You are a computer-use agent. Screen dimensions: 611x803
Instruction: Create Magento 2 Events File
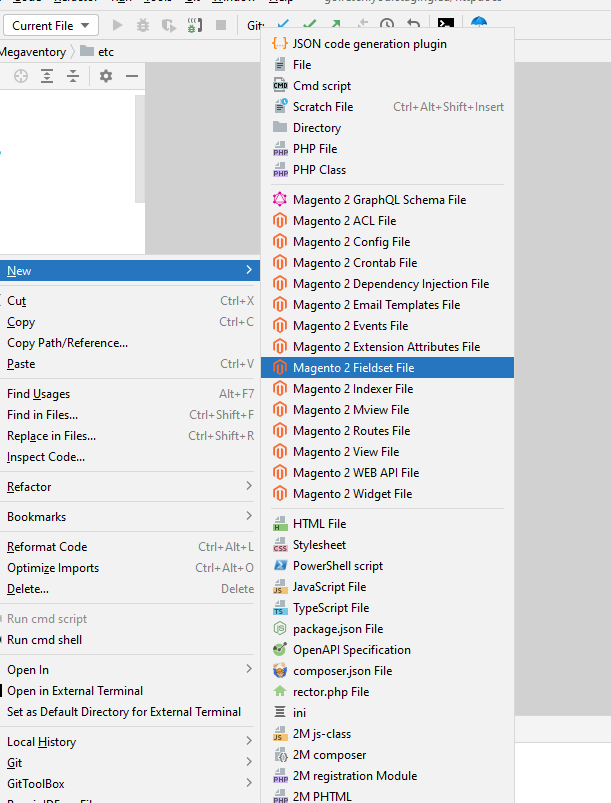tap(387, 326)
